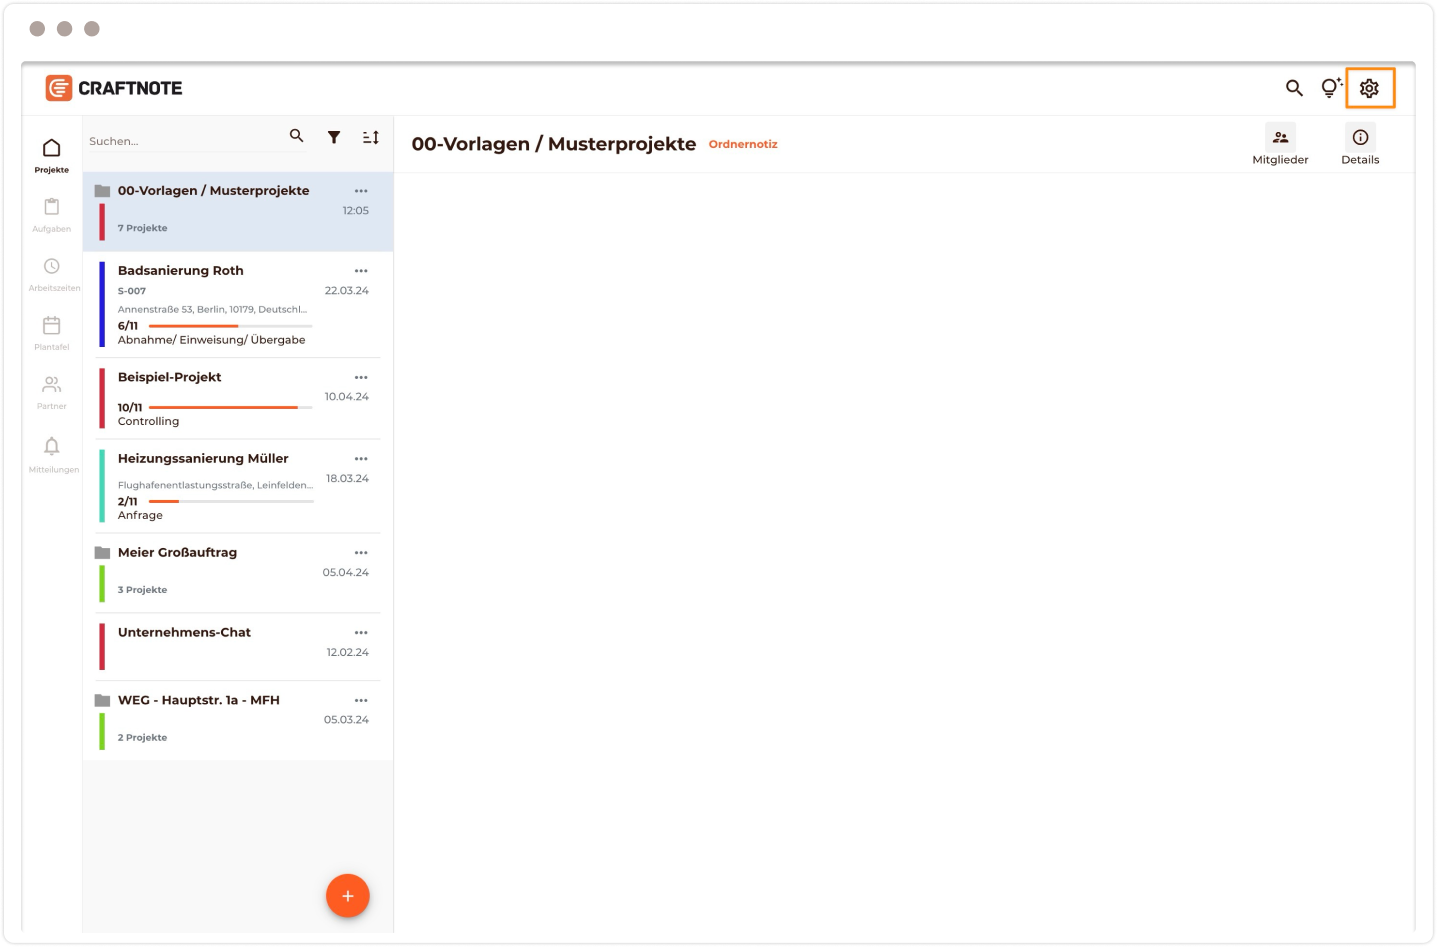This screenshot has width=1437, height=947.
Task: Open three-dot menu for Meier Großauftrag
Action: point(361,553)
